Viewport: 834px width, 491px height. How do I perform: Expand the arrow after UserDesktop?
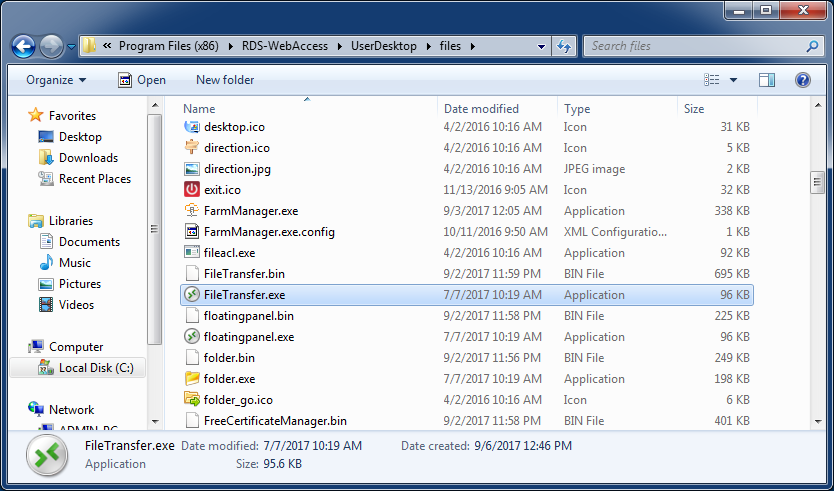[429, 46]
